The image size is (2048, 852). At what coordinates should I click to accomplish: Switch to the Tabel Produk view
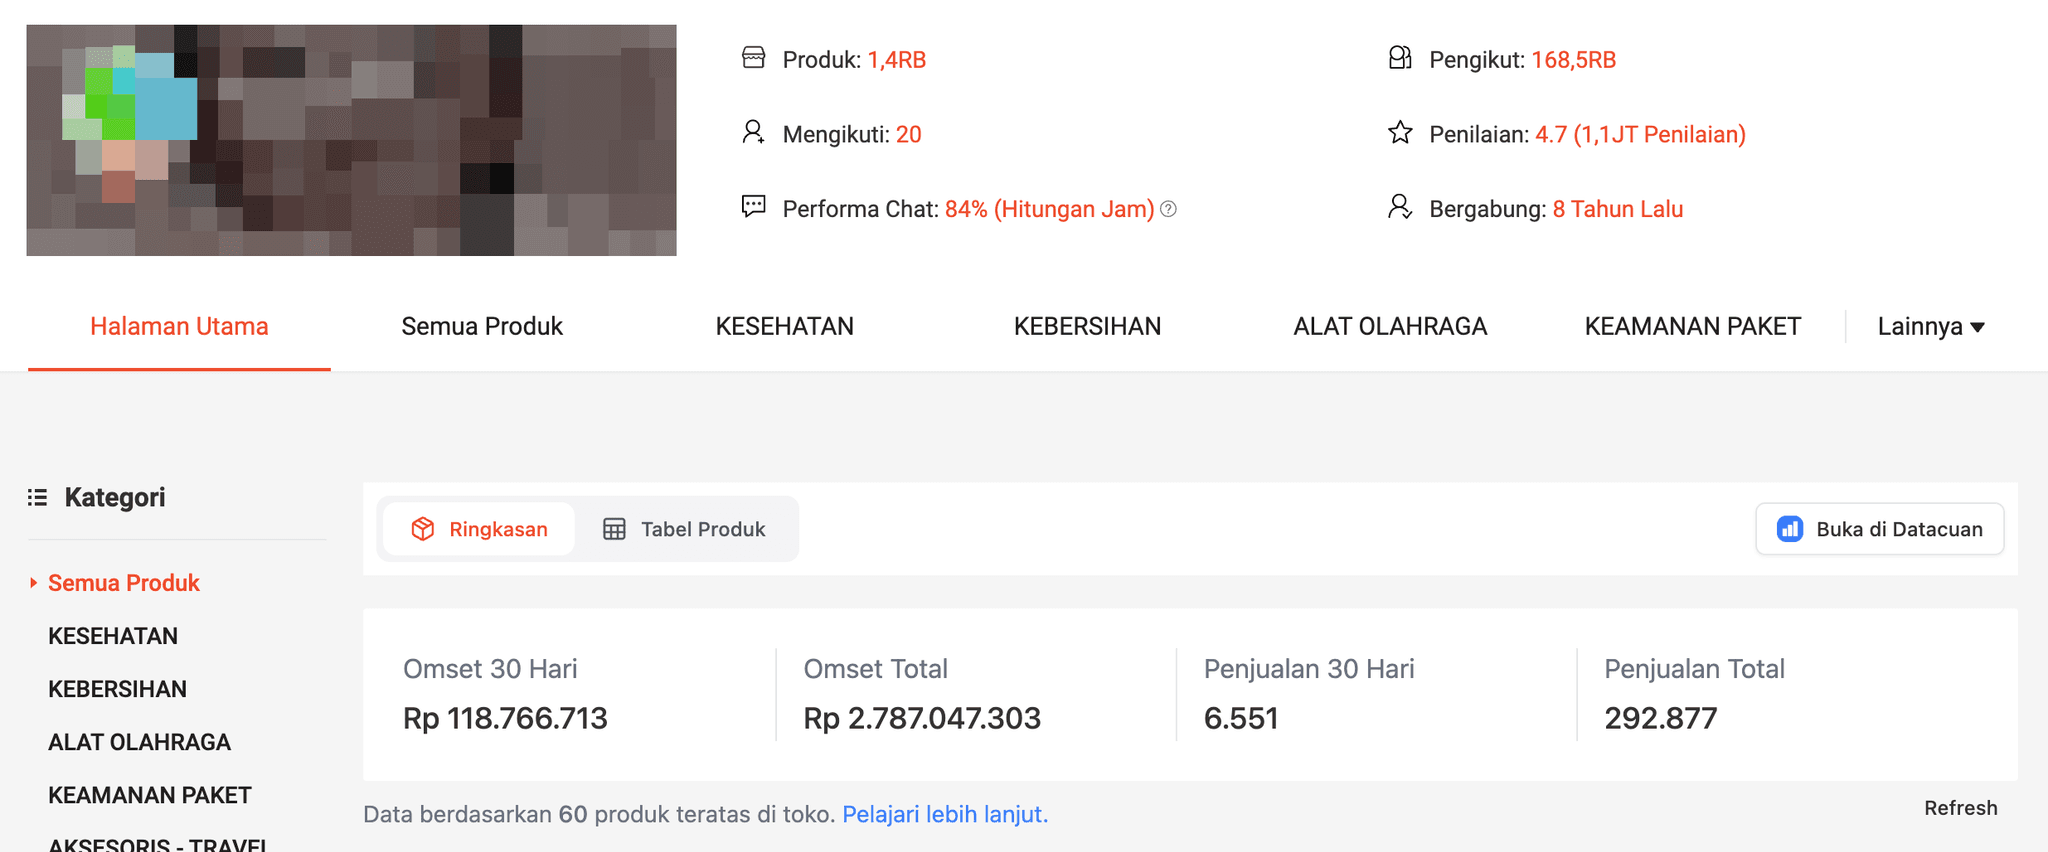point(684,529)
